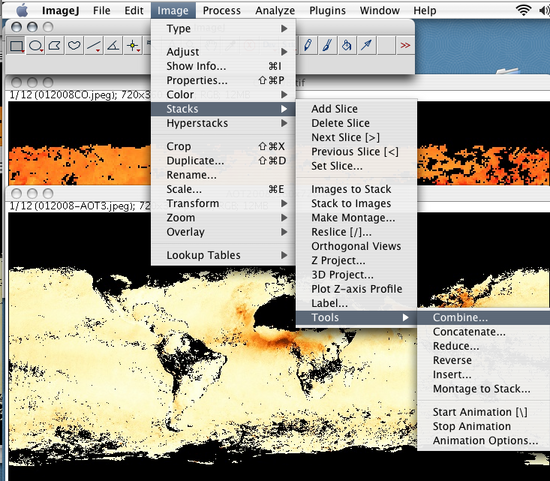
Task: Expand the Tools submenu under Stacks
Action: coord(356,318)
